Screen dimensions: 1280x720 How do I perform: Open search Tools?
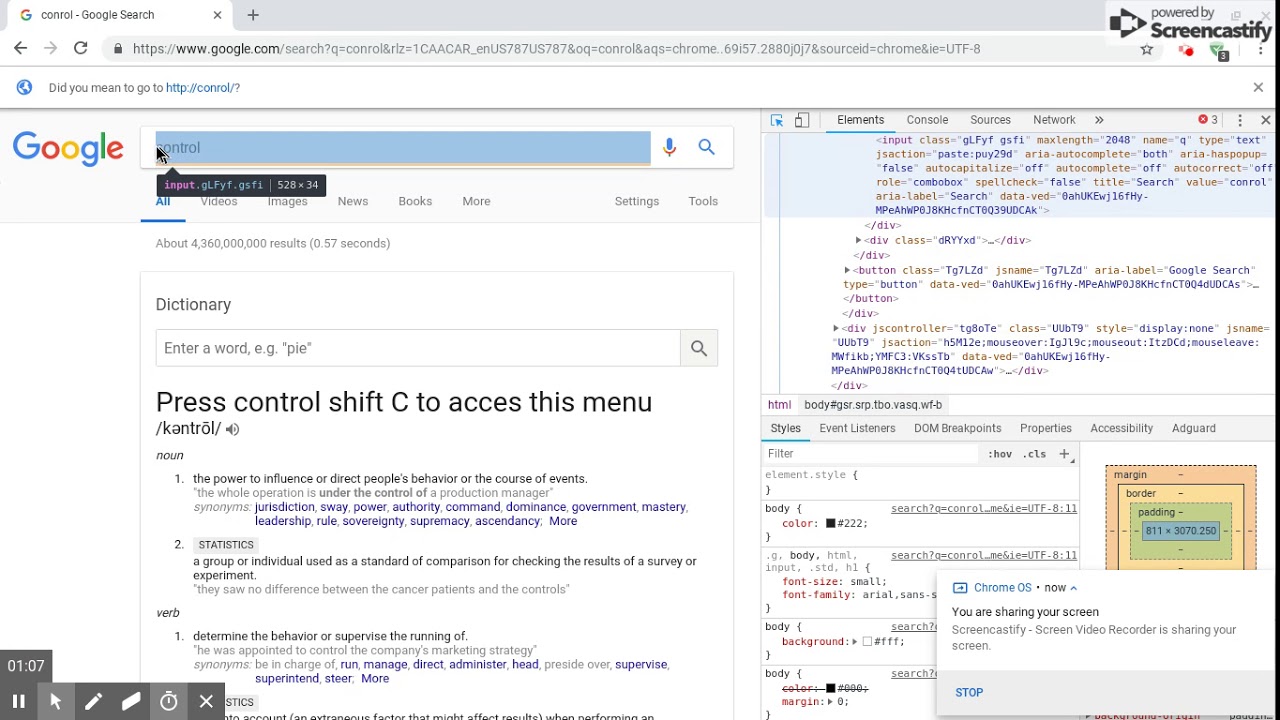pyautogui.click(x=703, y=201)
